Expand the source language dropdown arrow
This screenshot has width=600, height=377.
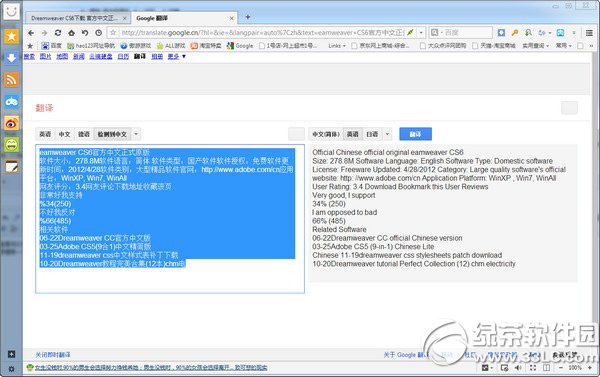click(136, 134)
